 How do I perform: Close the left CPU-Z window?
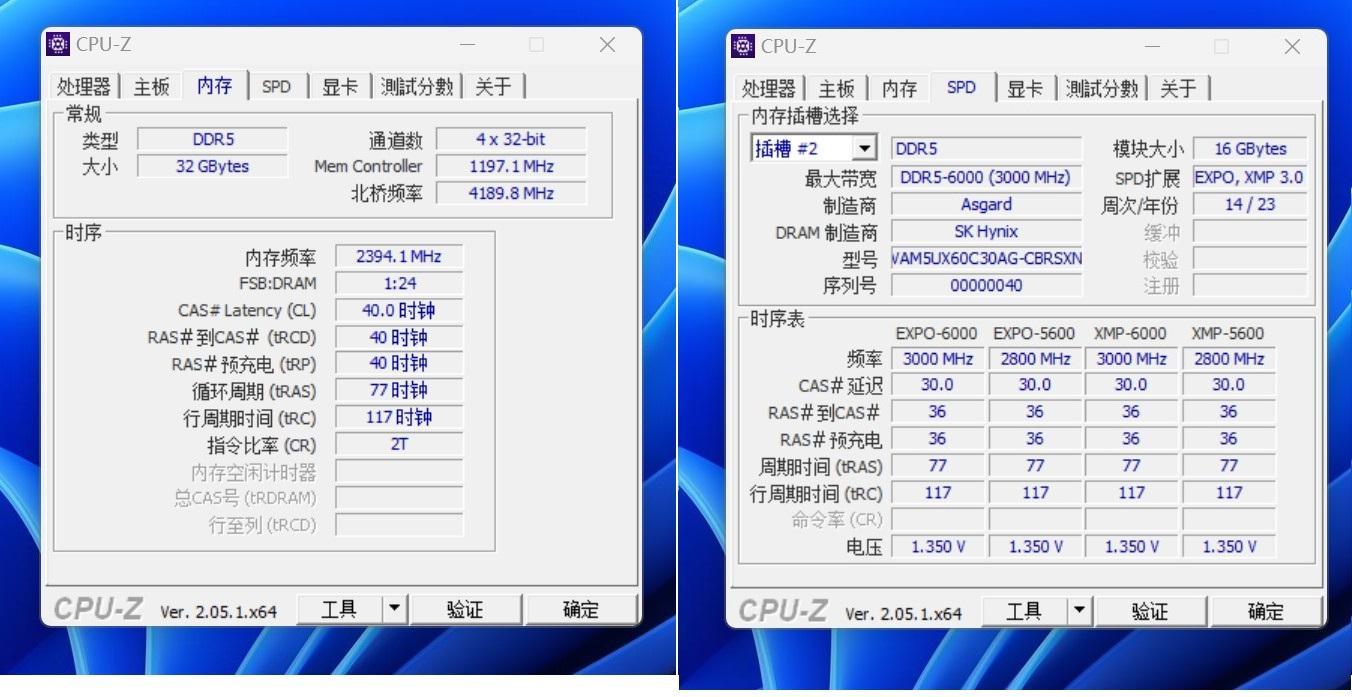coord(607,45)
